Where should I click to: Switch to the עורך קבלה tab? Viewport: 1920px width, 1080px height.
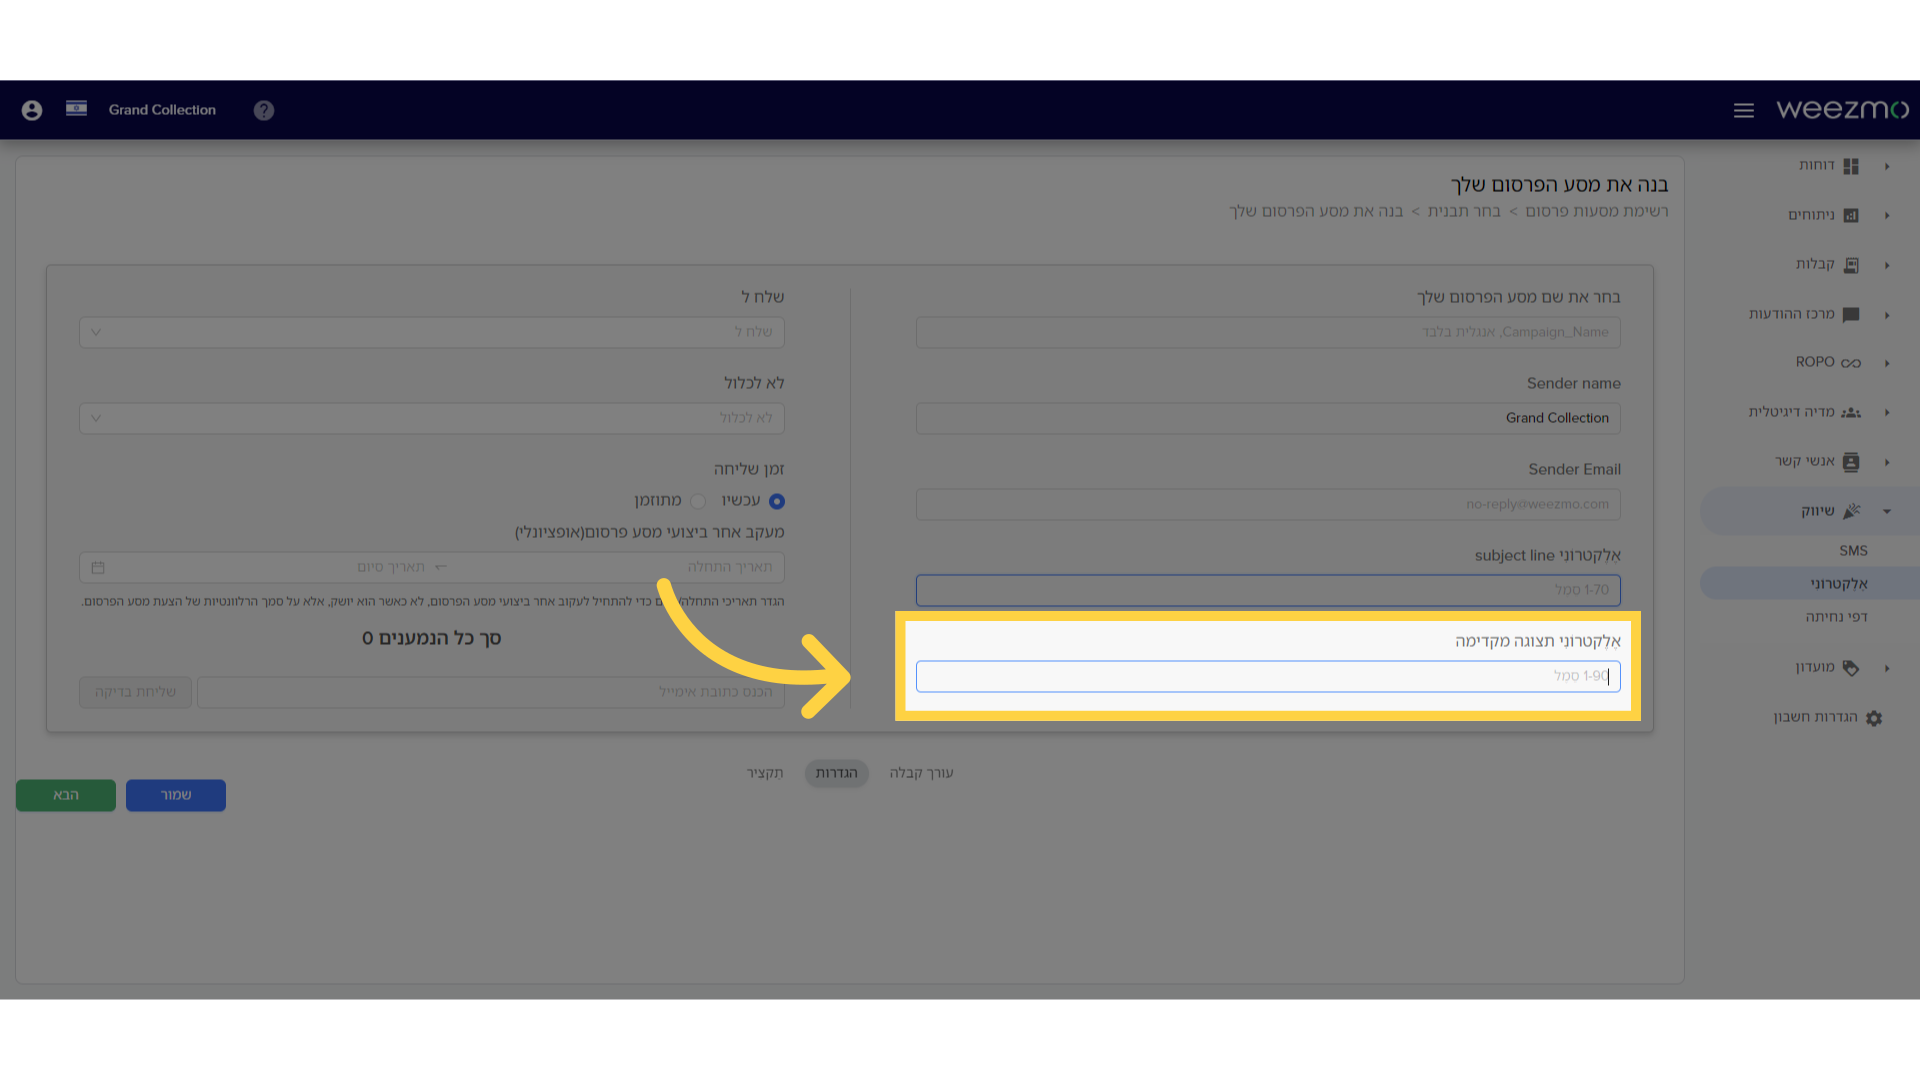[921, 773]
